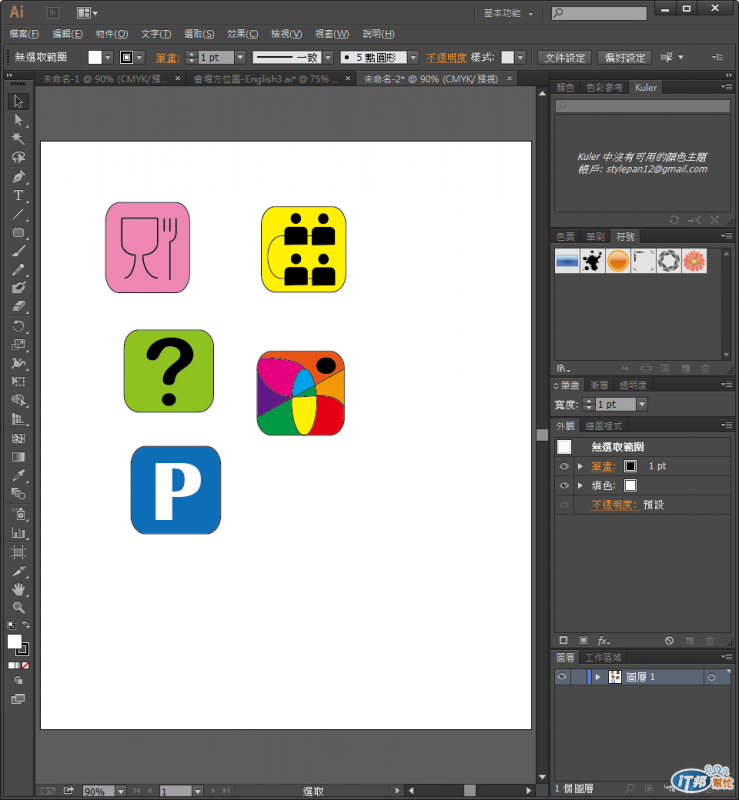The image size is (739, 800).
Task: Open stroke panel 寬度 dropdown
Action: [x=642, y=405]
